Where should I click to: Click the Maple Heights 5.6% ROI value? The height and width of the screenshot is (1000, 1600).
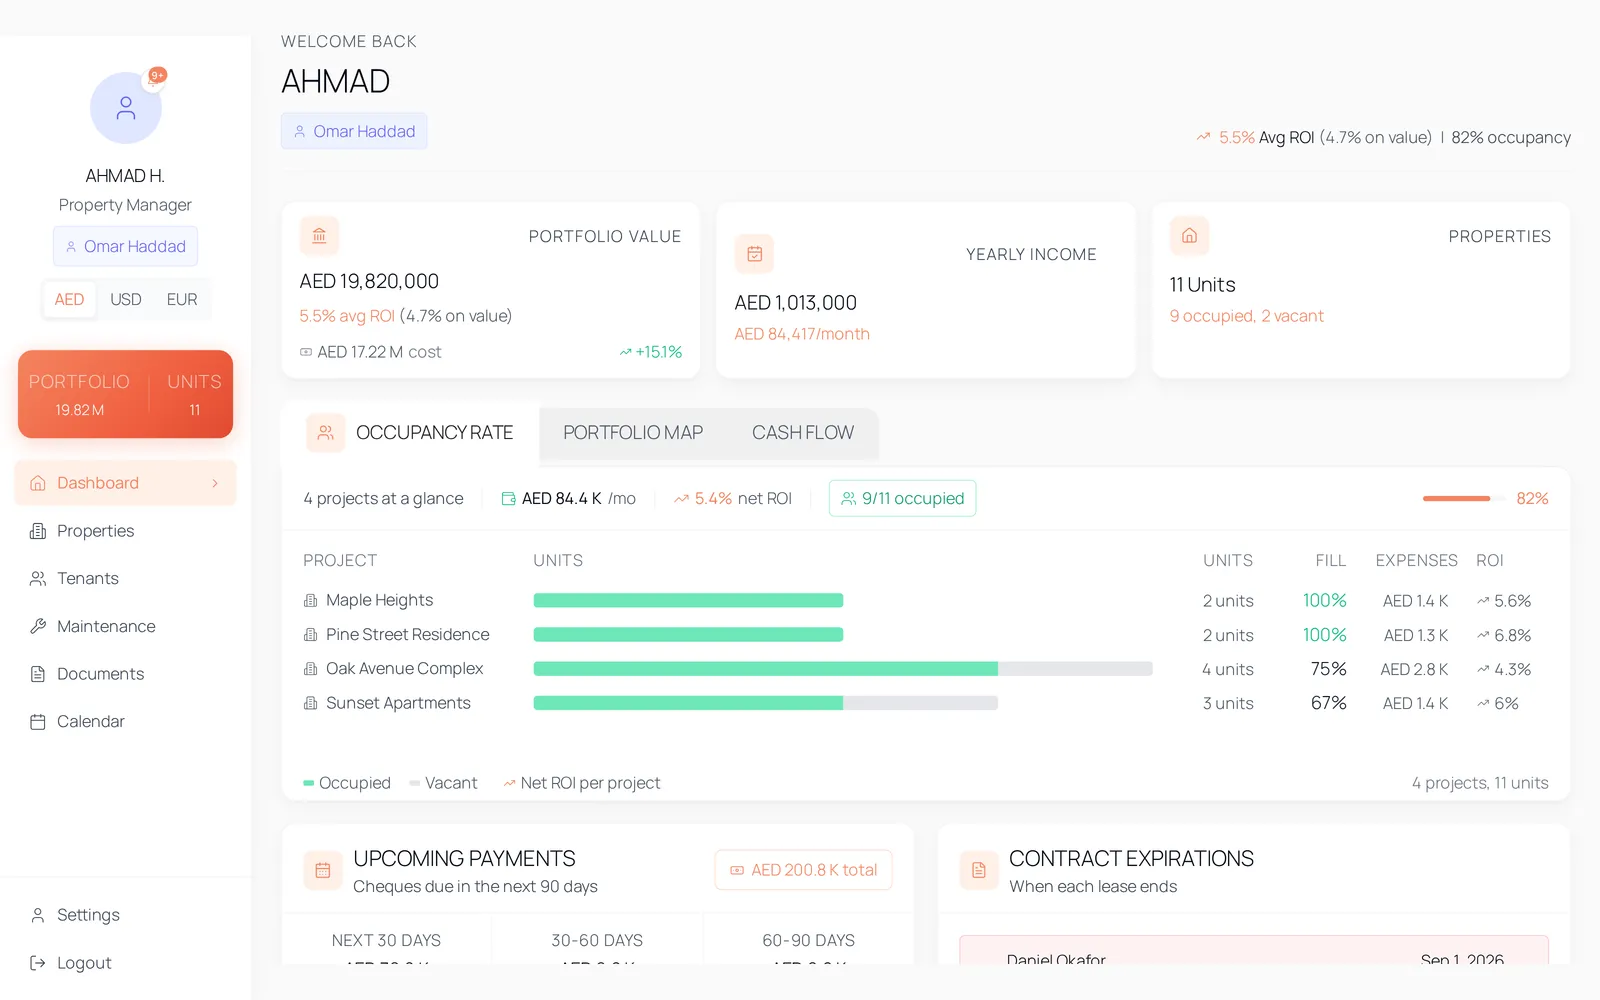1504,601
